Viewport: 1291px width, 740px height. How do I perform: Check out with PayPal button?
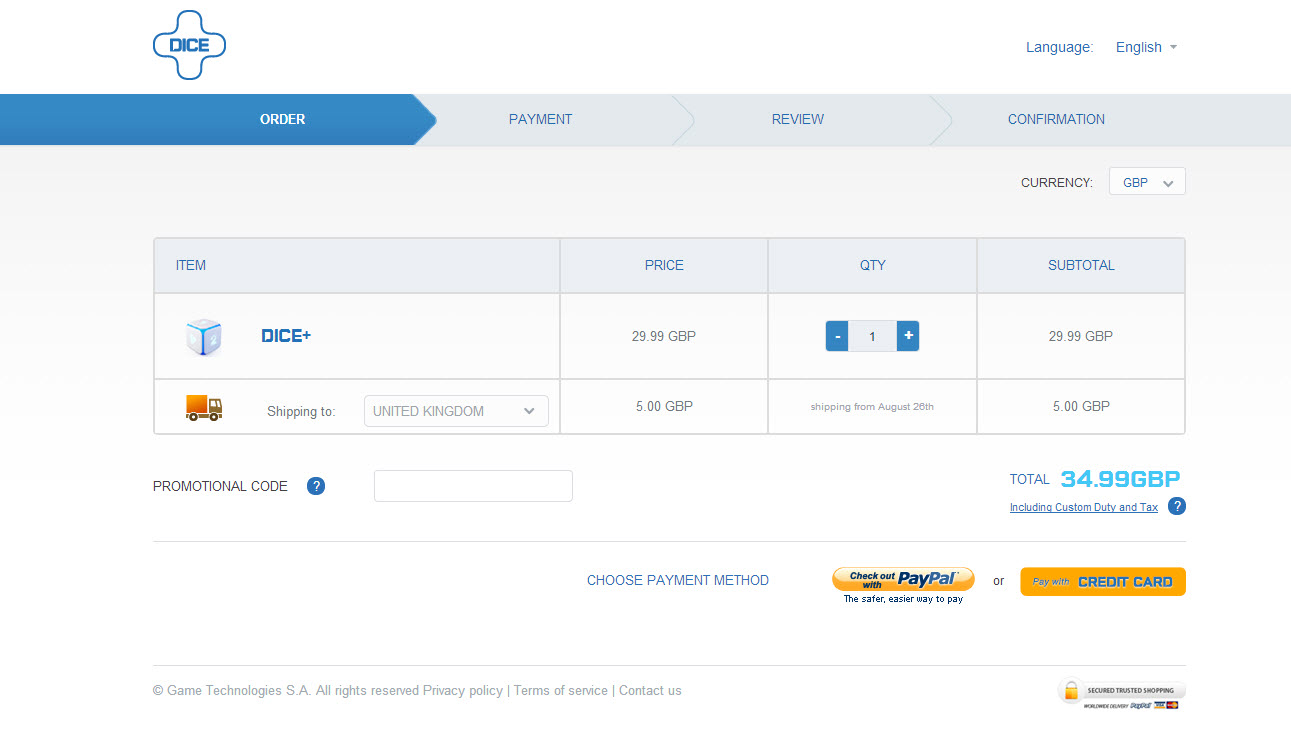point(903,579)
